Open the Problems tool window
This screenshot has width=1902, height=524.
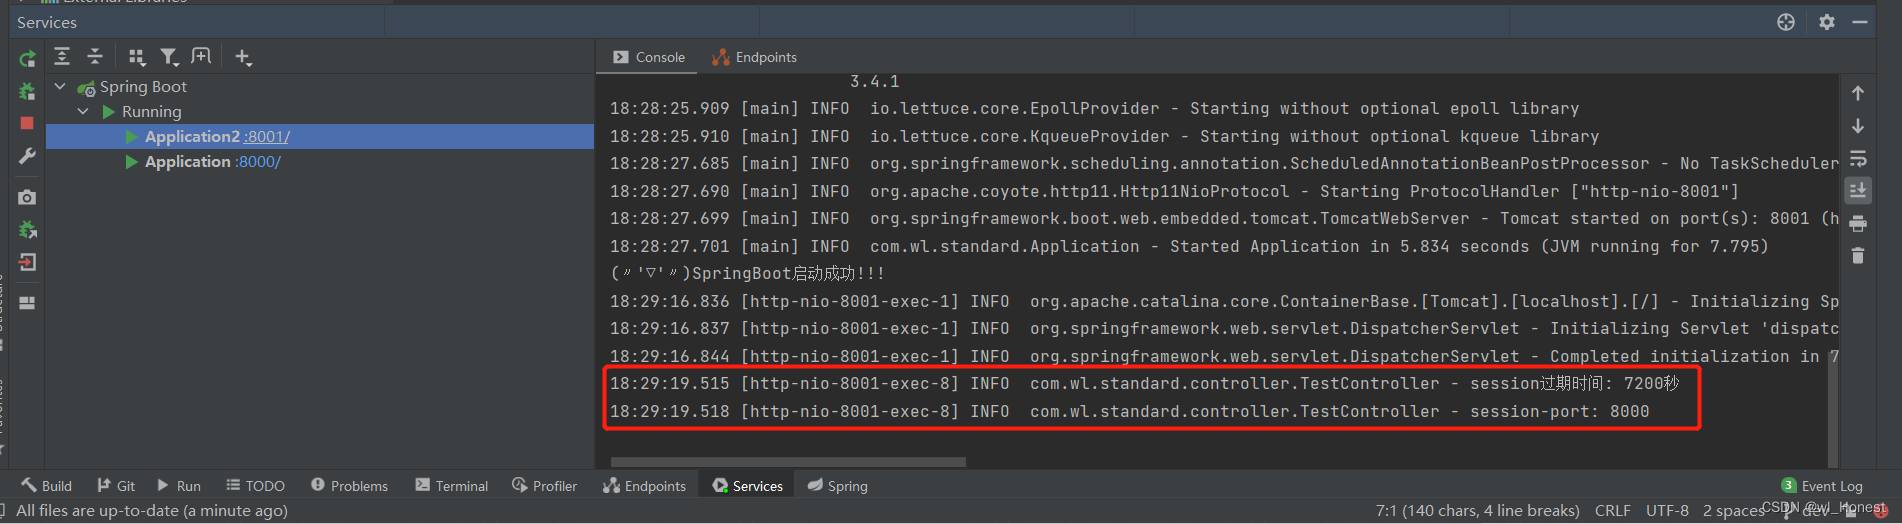click(349, 485)
